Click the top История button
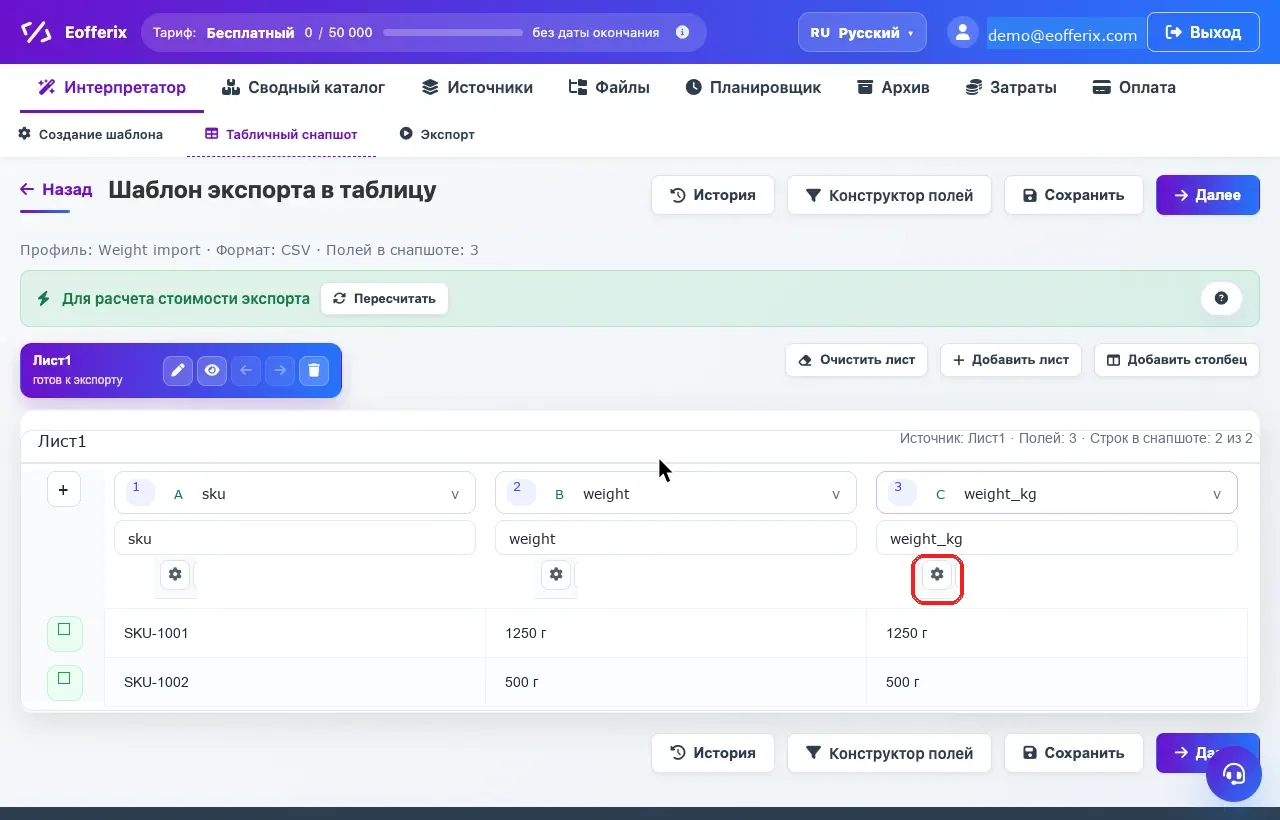This screenshot has width=1280, height=820. coord(713,195)
